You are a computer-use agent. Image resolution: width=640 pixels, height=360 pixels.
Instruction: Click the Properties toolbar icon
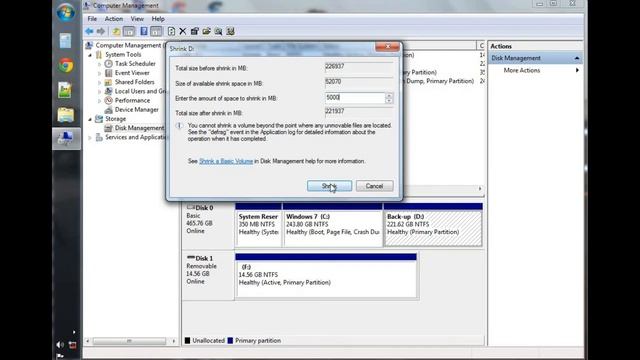click(195, 31)
